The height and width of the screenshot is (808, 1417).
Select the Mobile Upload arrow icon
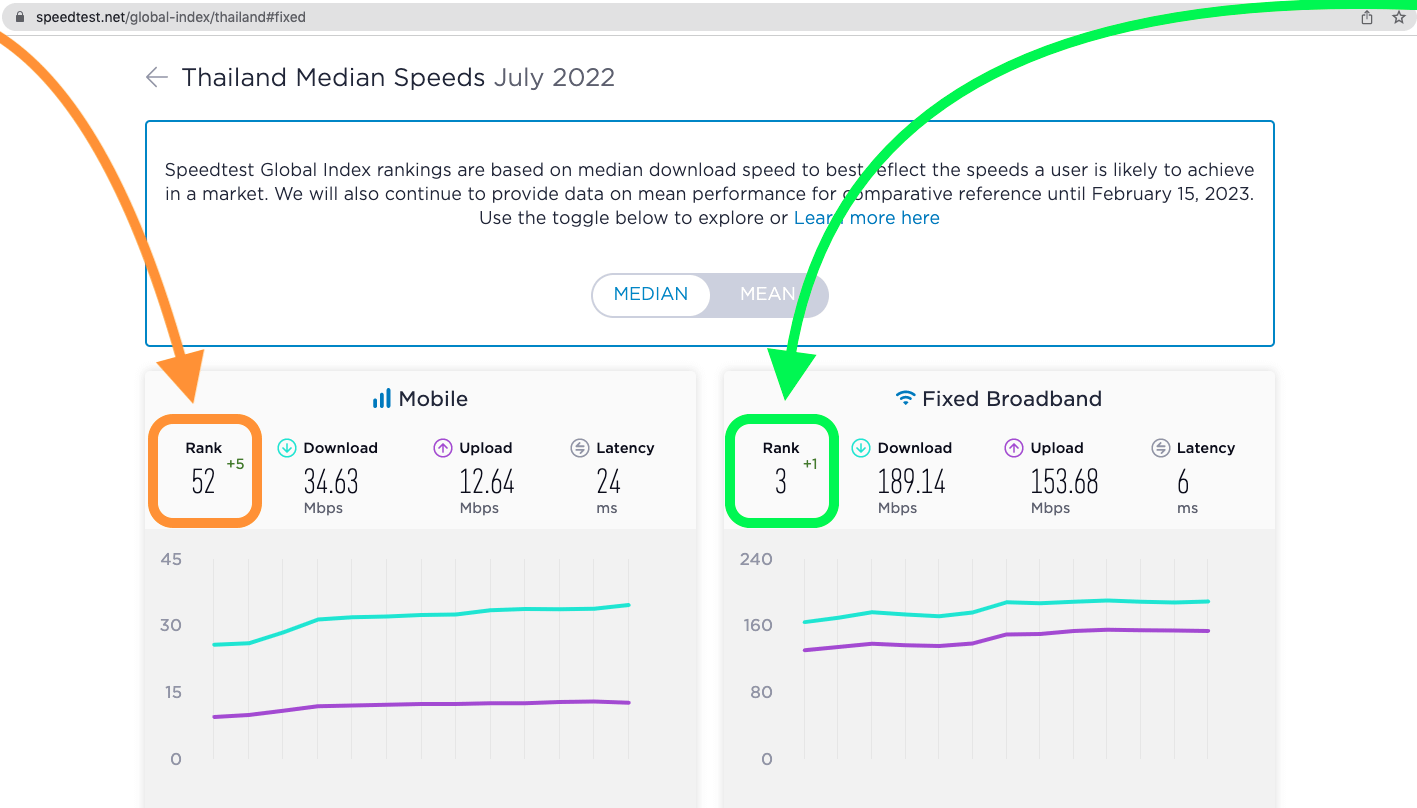pyautogui.click(x=442, y=447)
